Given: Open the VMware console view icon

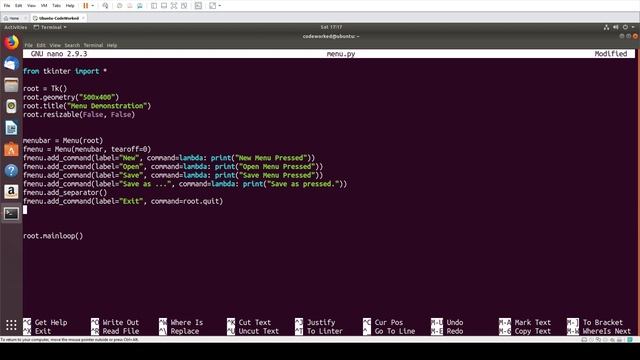Looking at the screenshot, I should 198,6.
